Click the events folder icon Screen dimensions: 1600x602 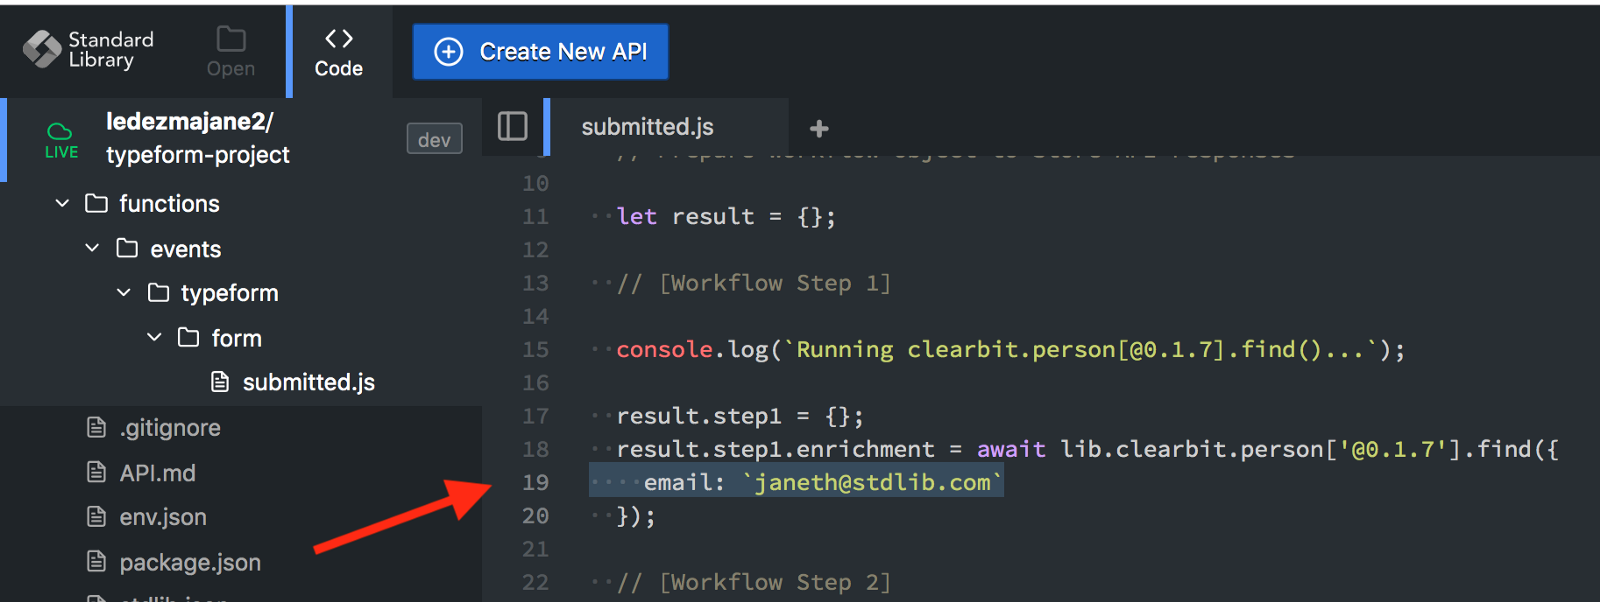[x=127, y=248]
